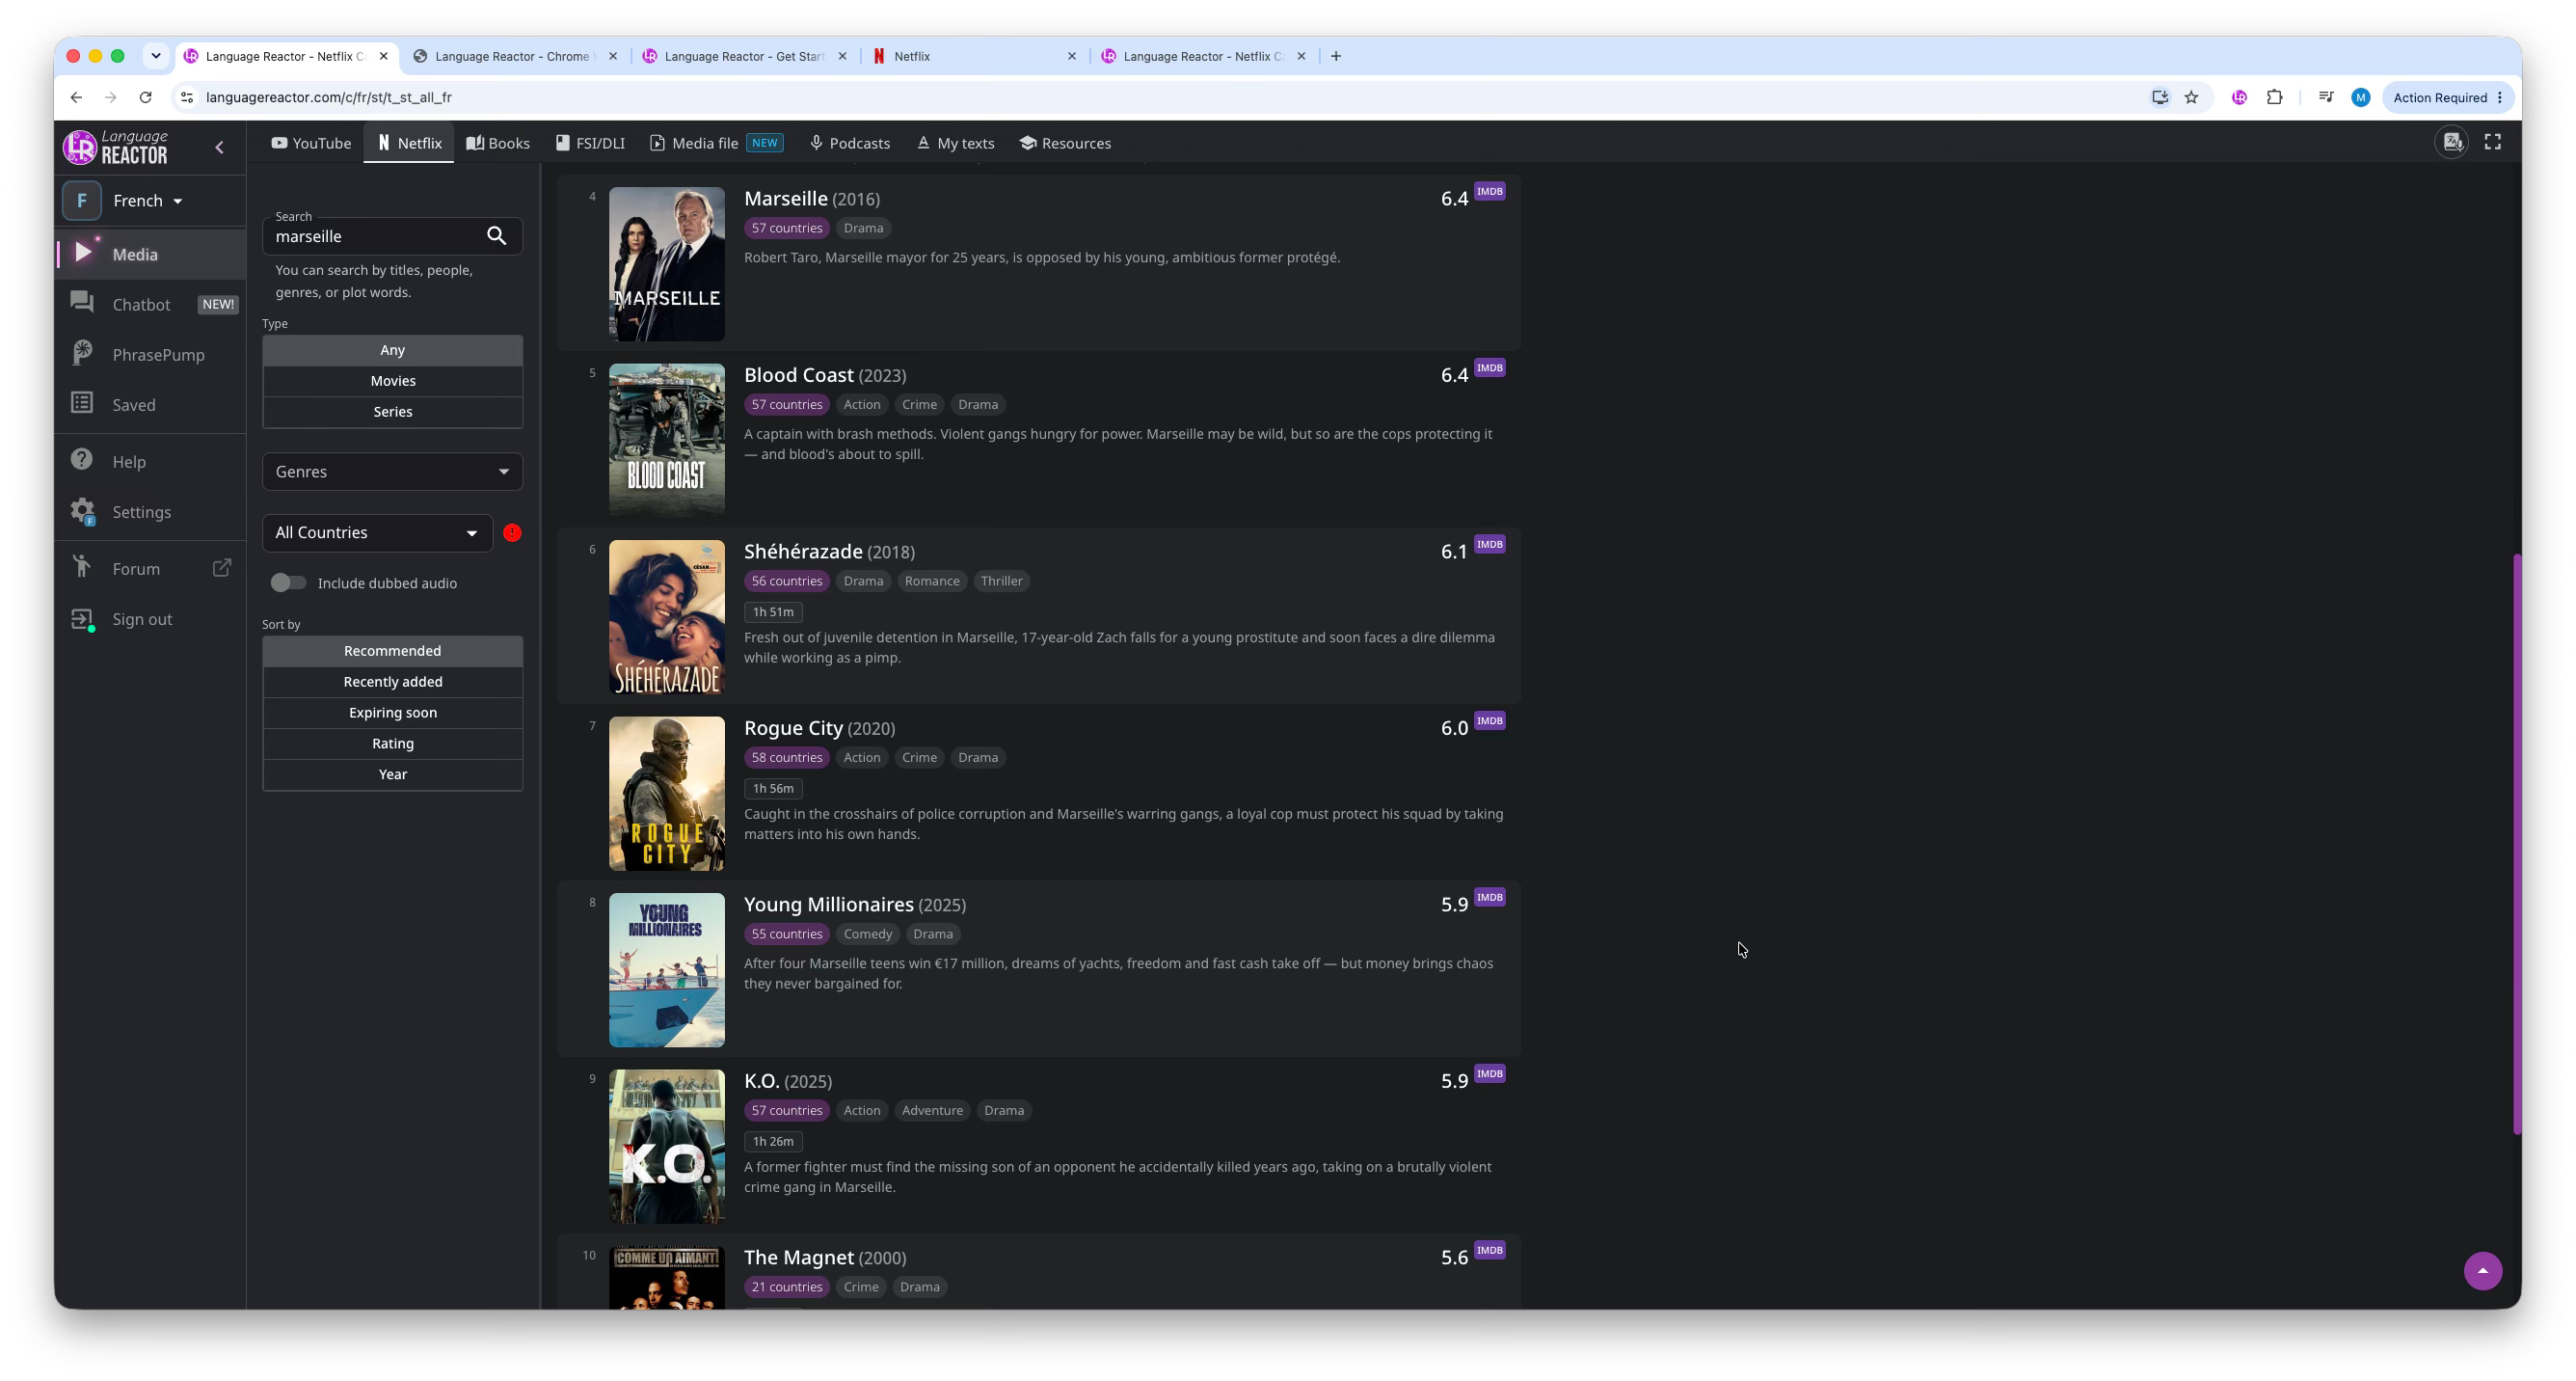The image size is (2576, 1381).
Task: Switch to the YouTube tab
Action: (311, 143)
